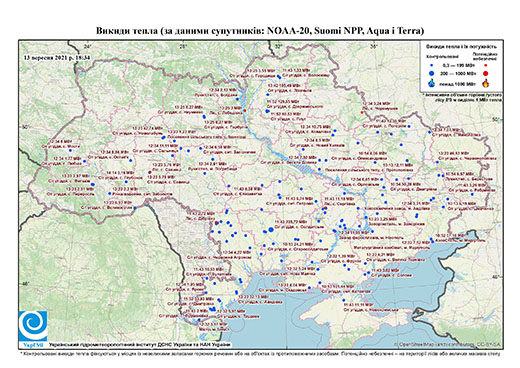The width and height of the screenshot is (520, 368).
Task: Click the date stamp 13 вересня 2021
Action: pos(56,58)
